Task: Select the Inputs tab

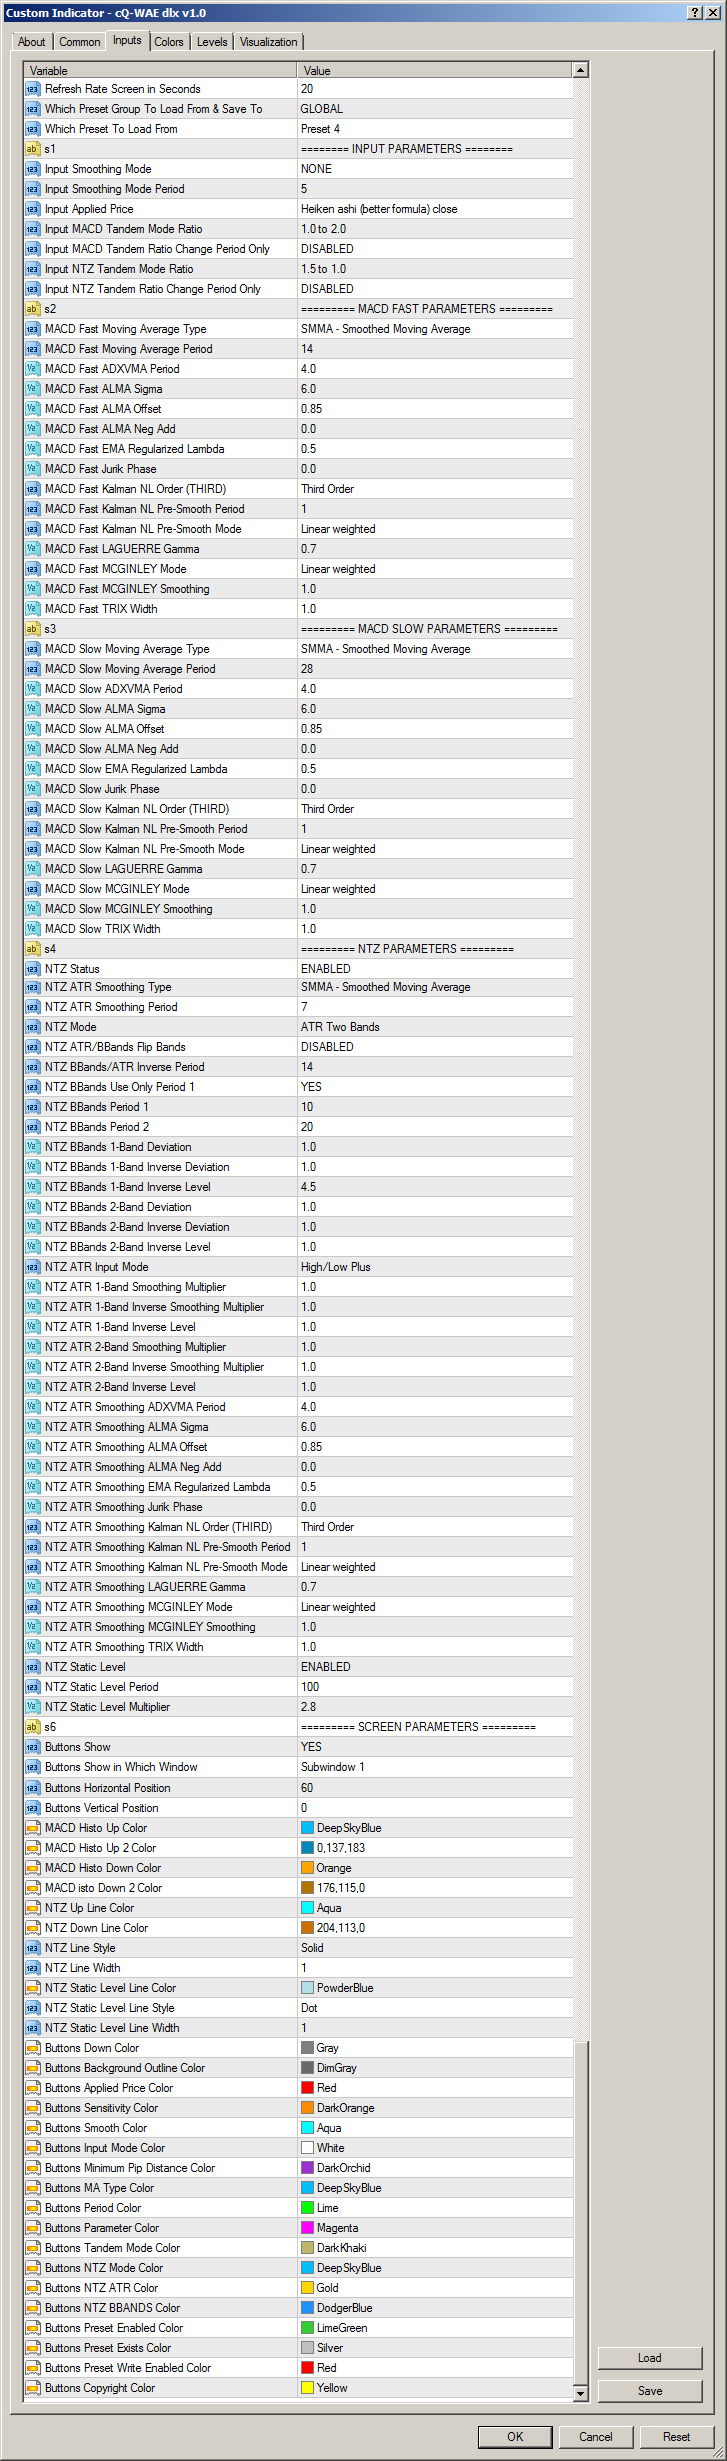Action: (127, 40)
